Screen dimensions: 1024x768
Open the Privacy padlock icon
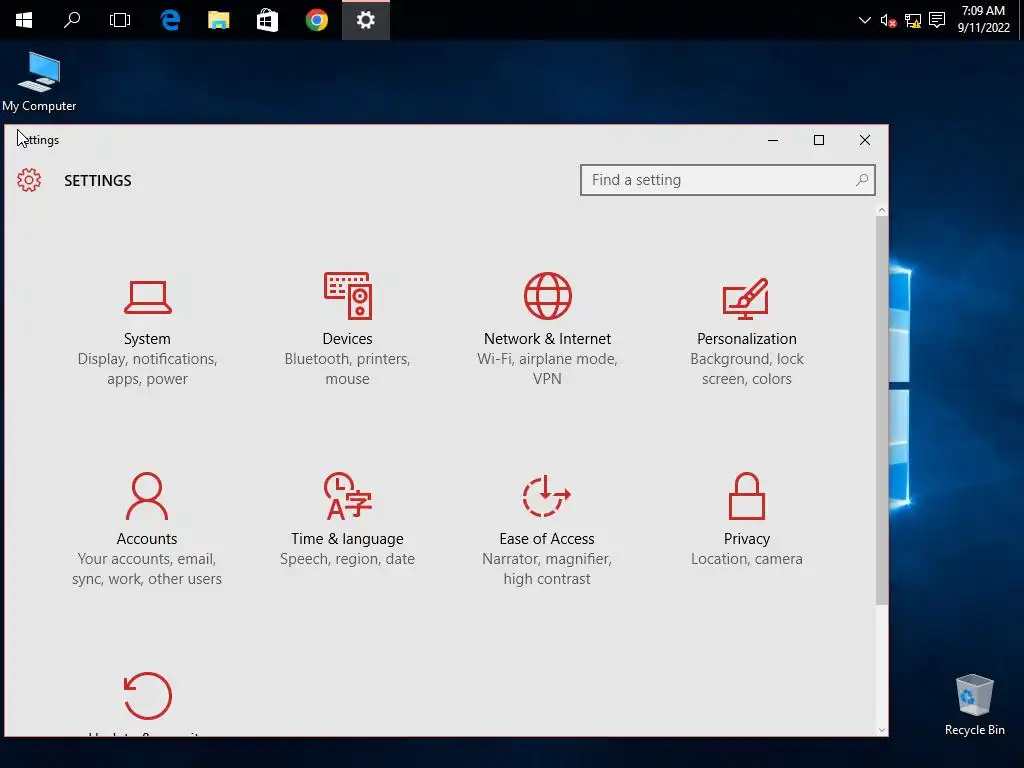click(746, 496)
